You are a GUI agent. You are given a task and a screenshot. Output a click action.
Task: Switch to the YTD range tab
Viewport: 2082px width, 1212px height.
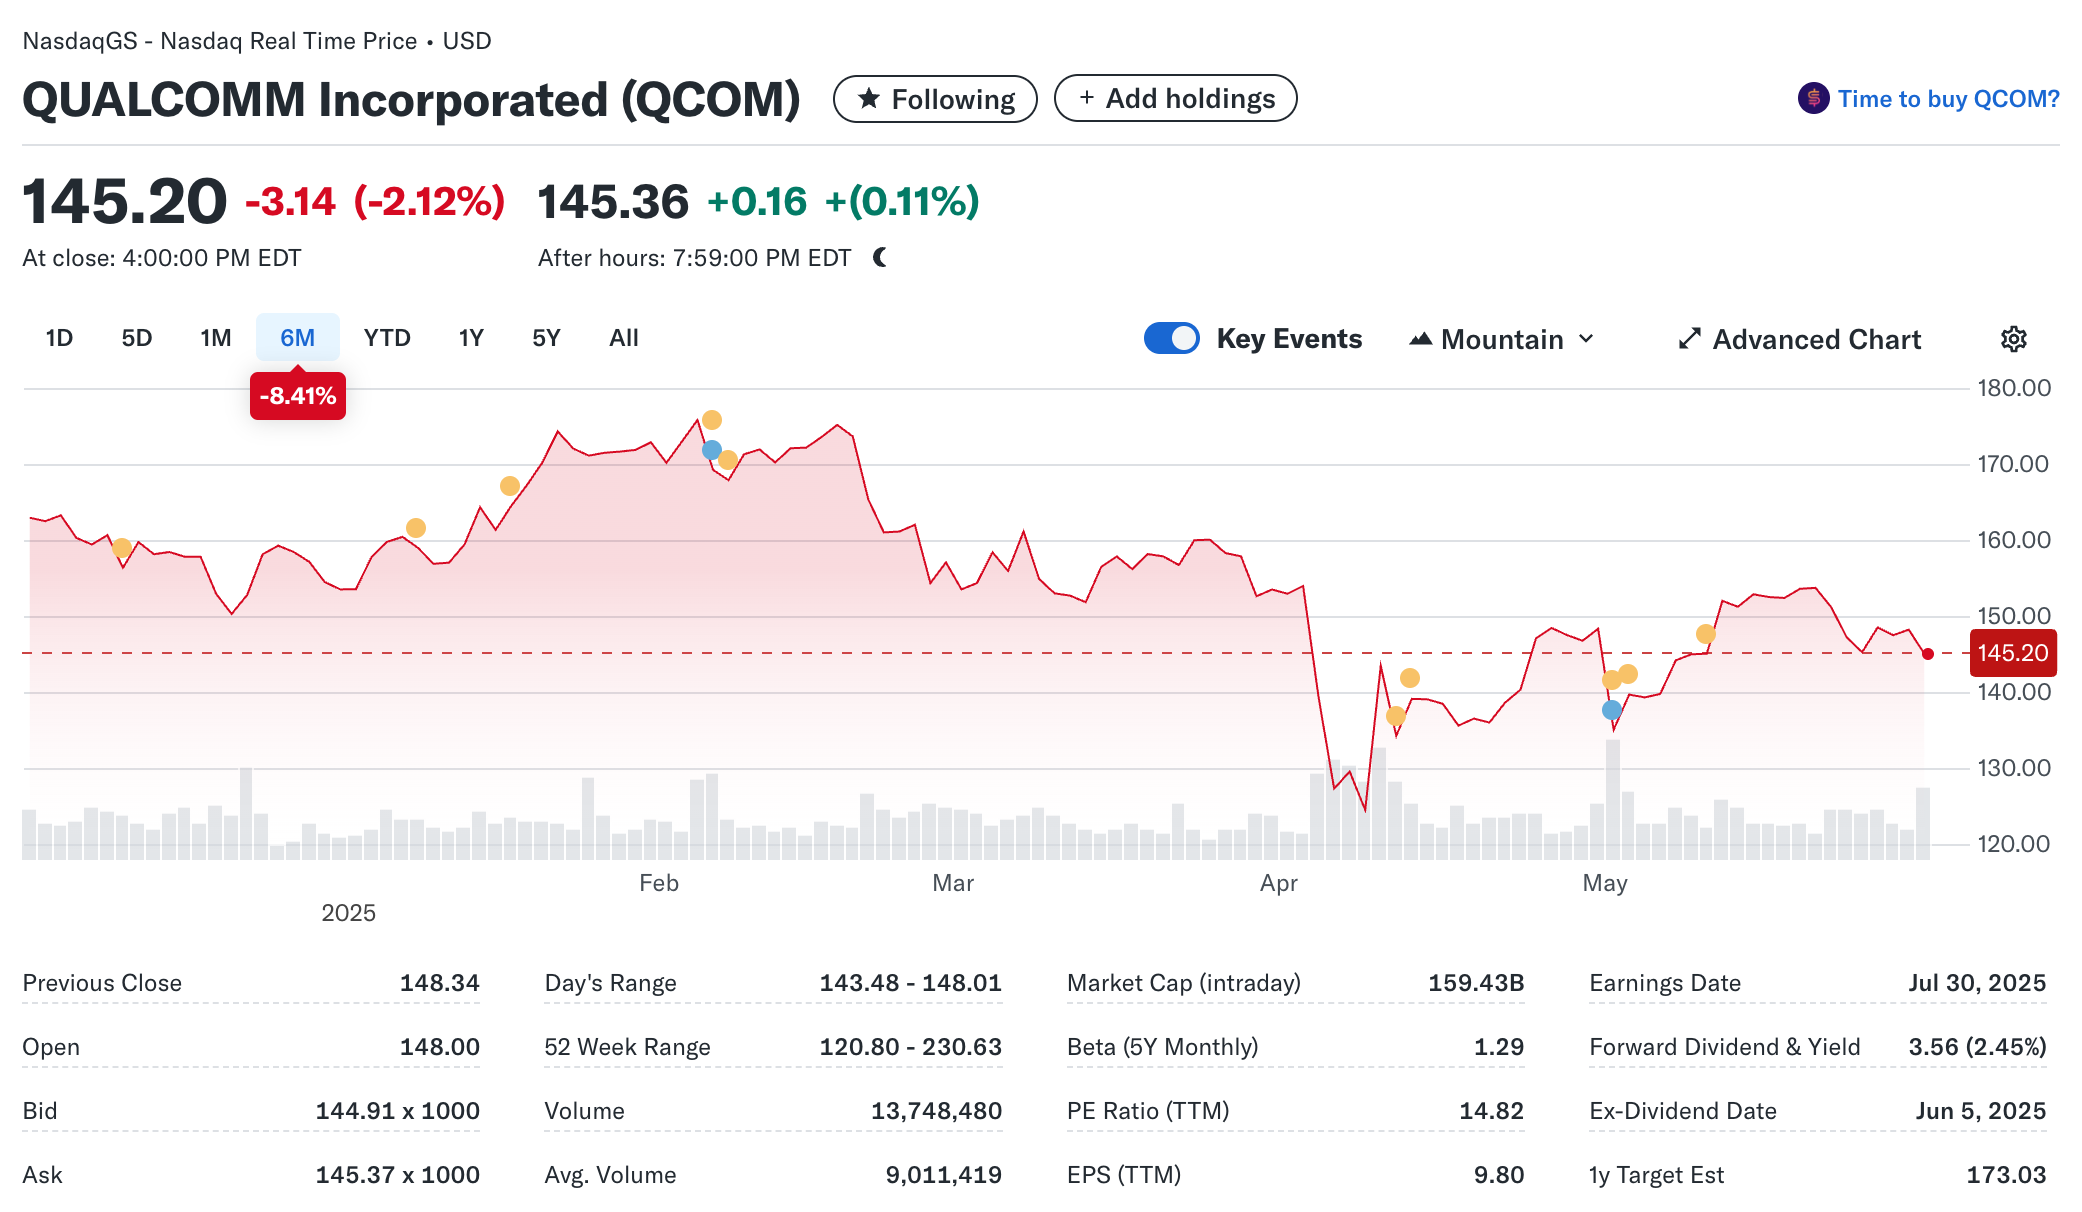(387, 338)
